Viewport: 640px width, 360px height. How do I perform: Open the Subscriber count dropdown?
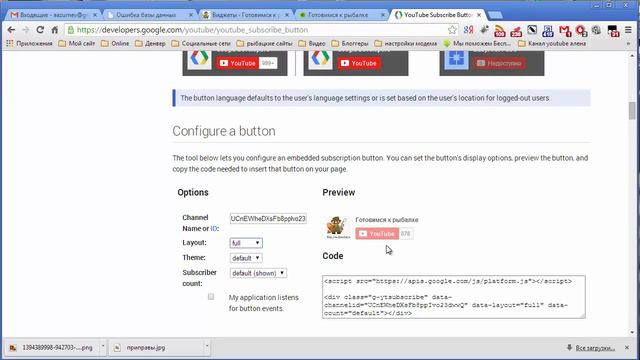(258, 273)
